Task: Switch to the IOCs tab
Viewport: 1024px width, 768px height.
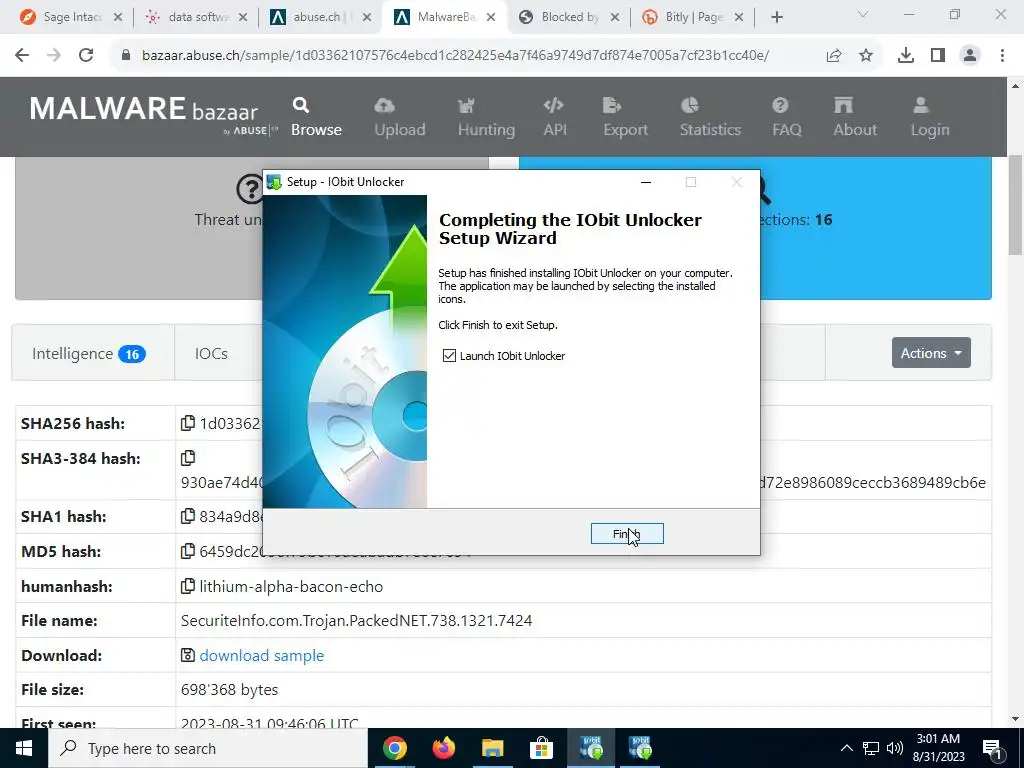Action: click(x=211, y=353)
